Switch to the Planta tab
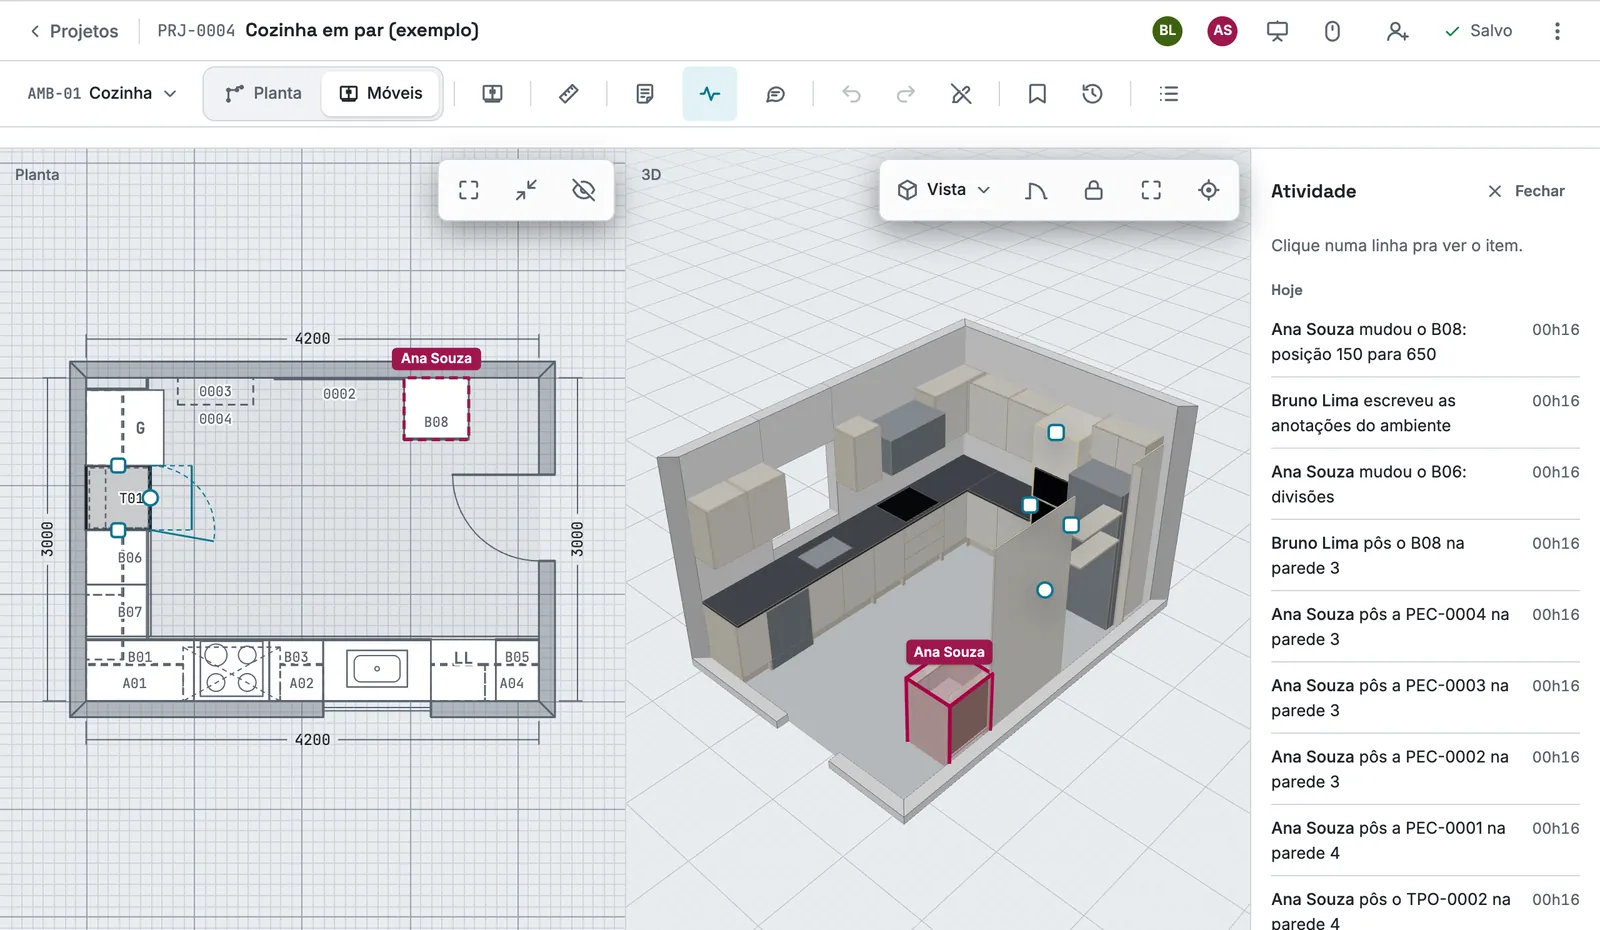This screenshot has width=1600, height=930. 263,93
